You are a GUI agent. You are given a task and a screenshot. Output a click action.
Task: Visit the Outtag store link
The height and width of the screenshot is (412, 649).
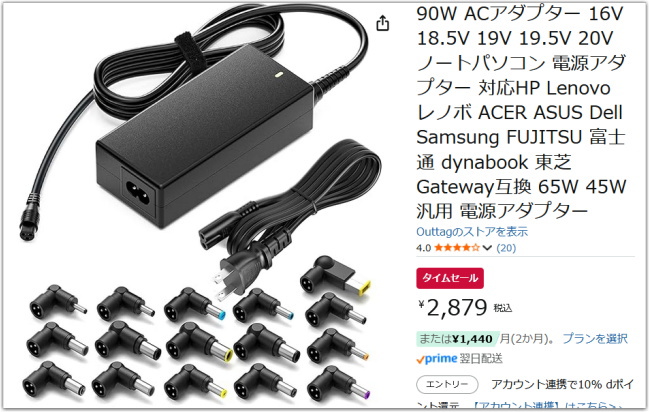(472, 231)
